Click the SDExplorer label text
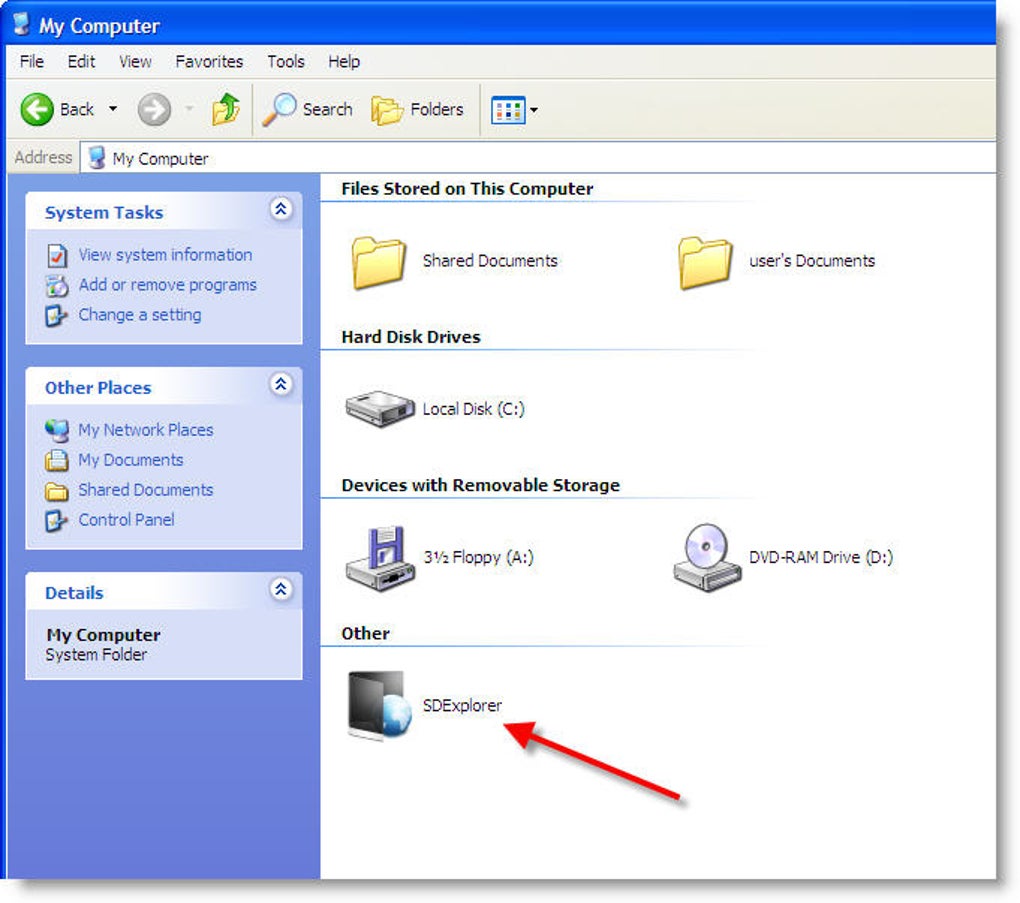Viewport: 1020px width, 903px height. [x=462, y=705]
